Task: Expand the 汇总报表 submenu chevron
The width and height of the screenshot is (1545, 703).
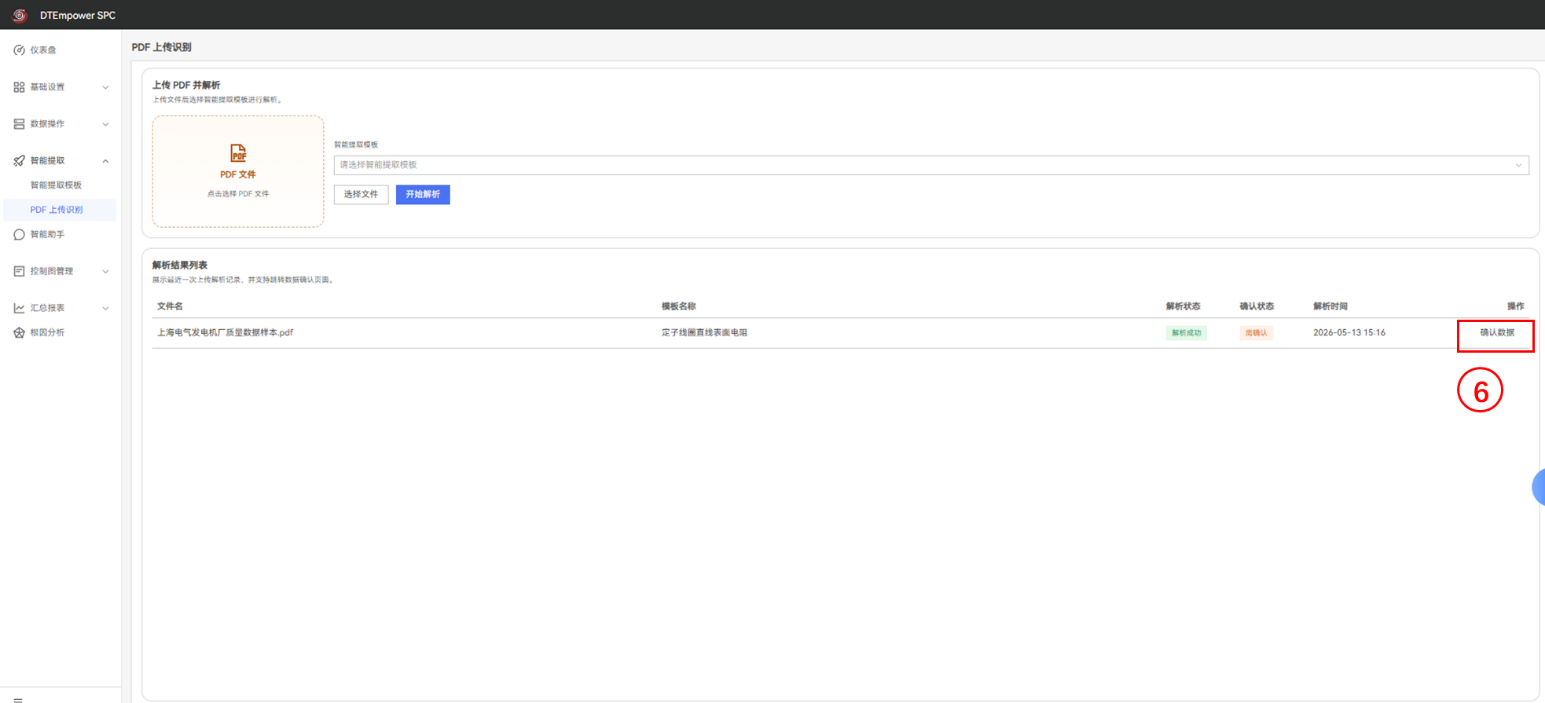Action: (106, 308)
